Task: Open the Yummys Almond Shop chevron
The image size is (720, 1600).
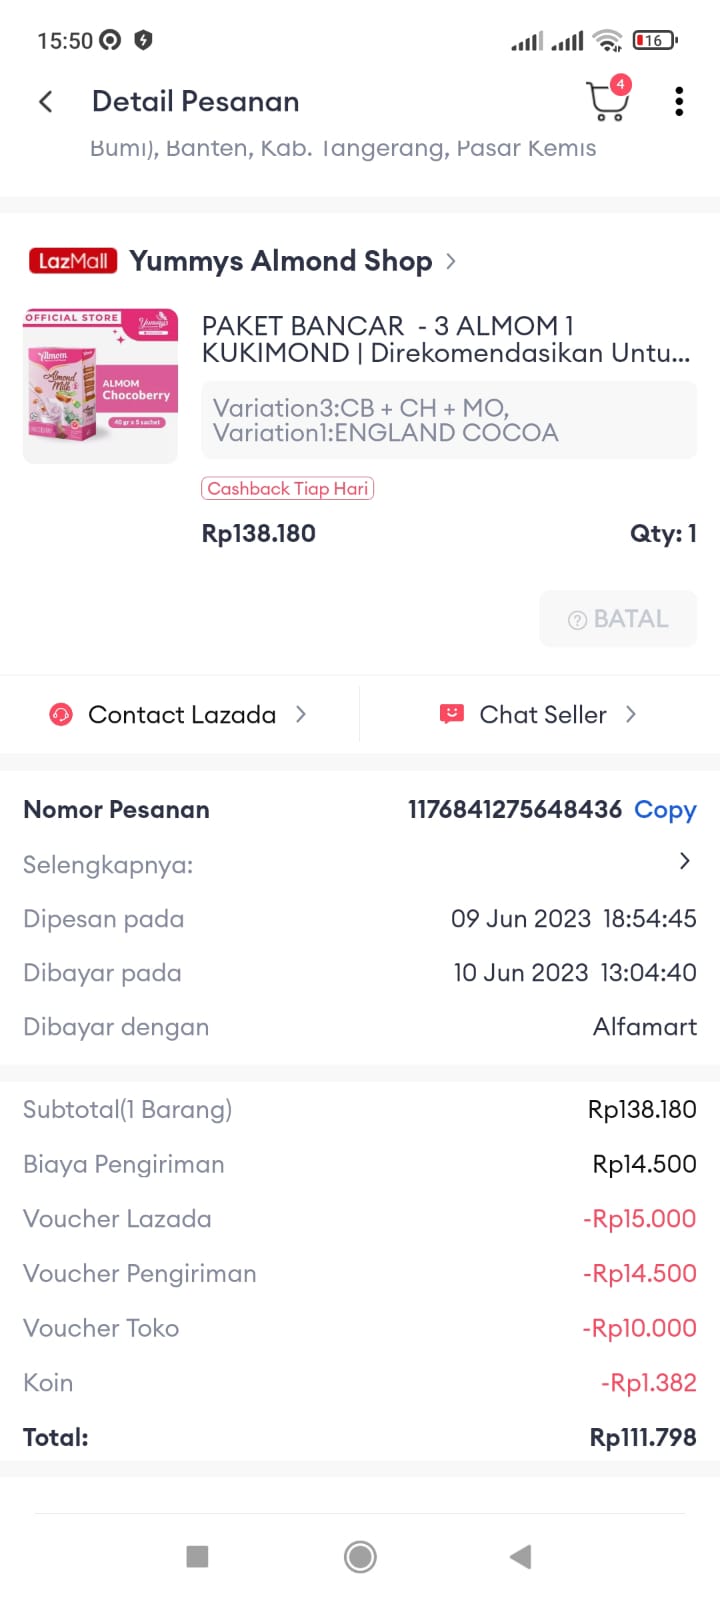Action: (x=451, y=261)
